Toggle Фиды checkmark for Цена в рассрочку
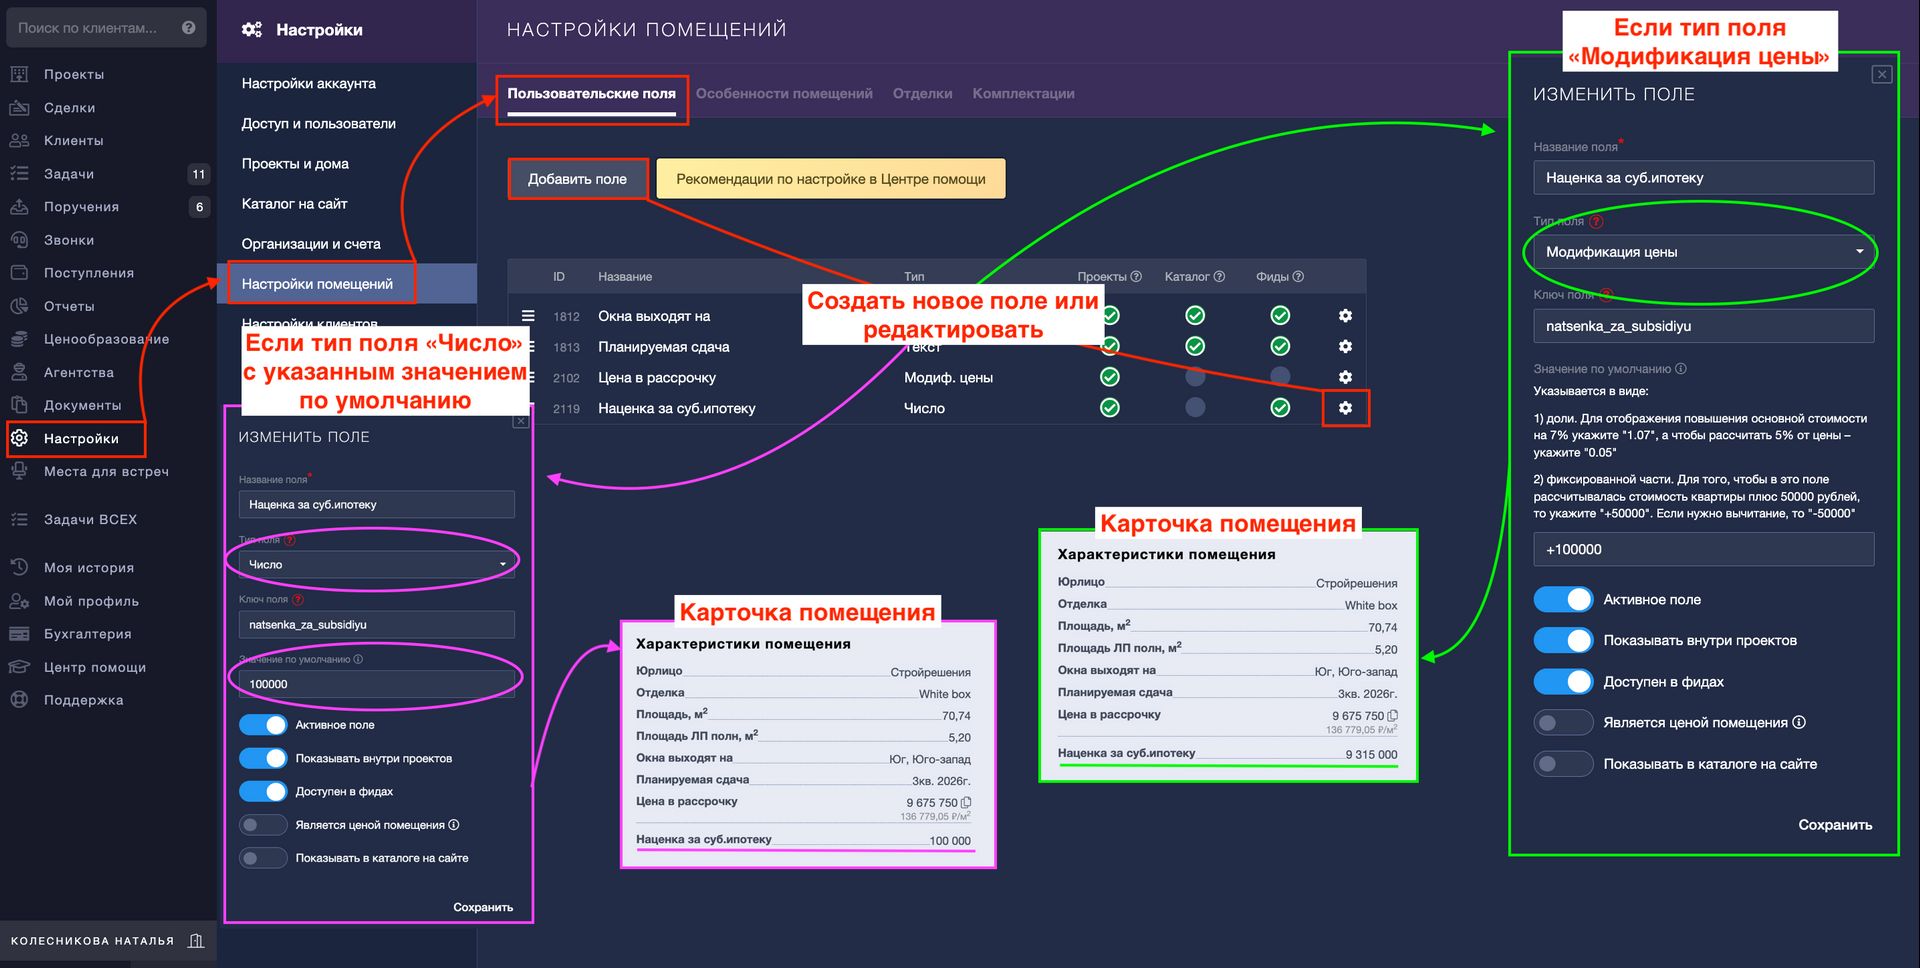 click(1279, 377)
